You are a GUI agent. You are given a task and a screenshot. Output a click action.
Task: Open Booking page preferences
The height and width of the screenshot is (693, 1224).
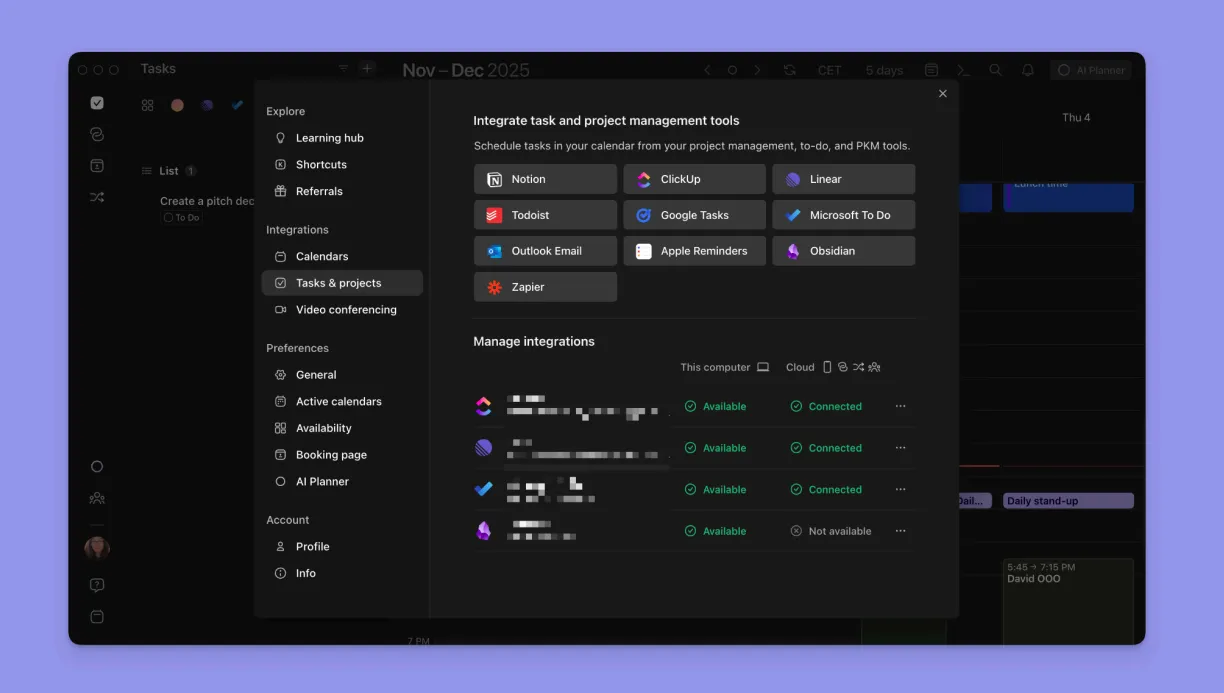tap(342, 455)
